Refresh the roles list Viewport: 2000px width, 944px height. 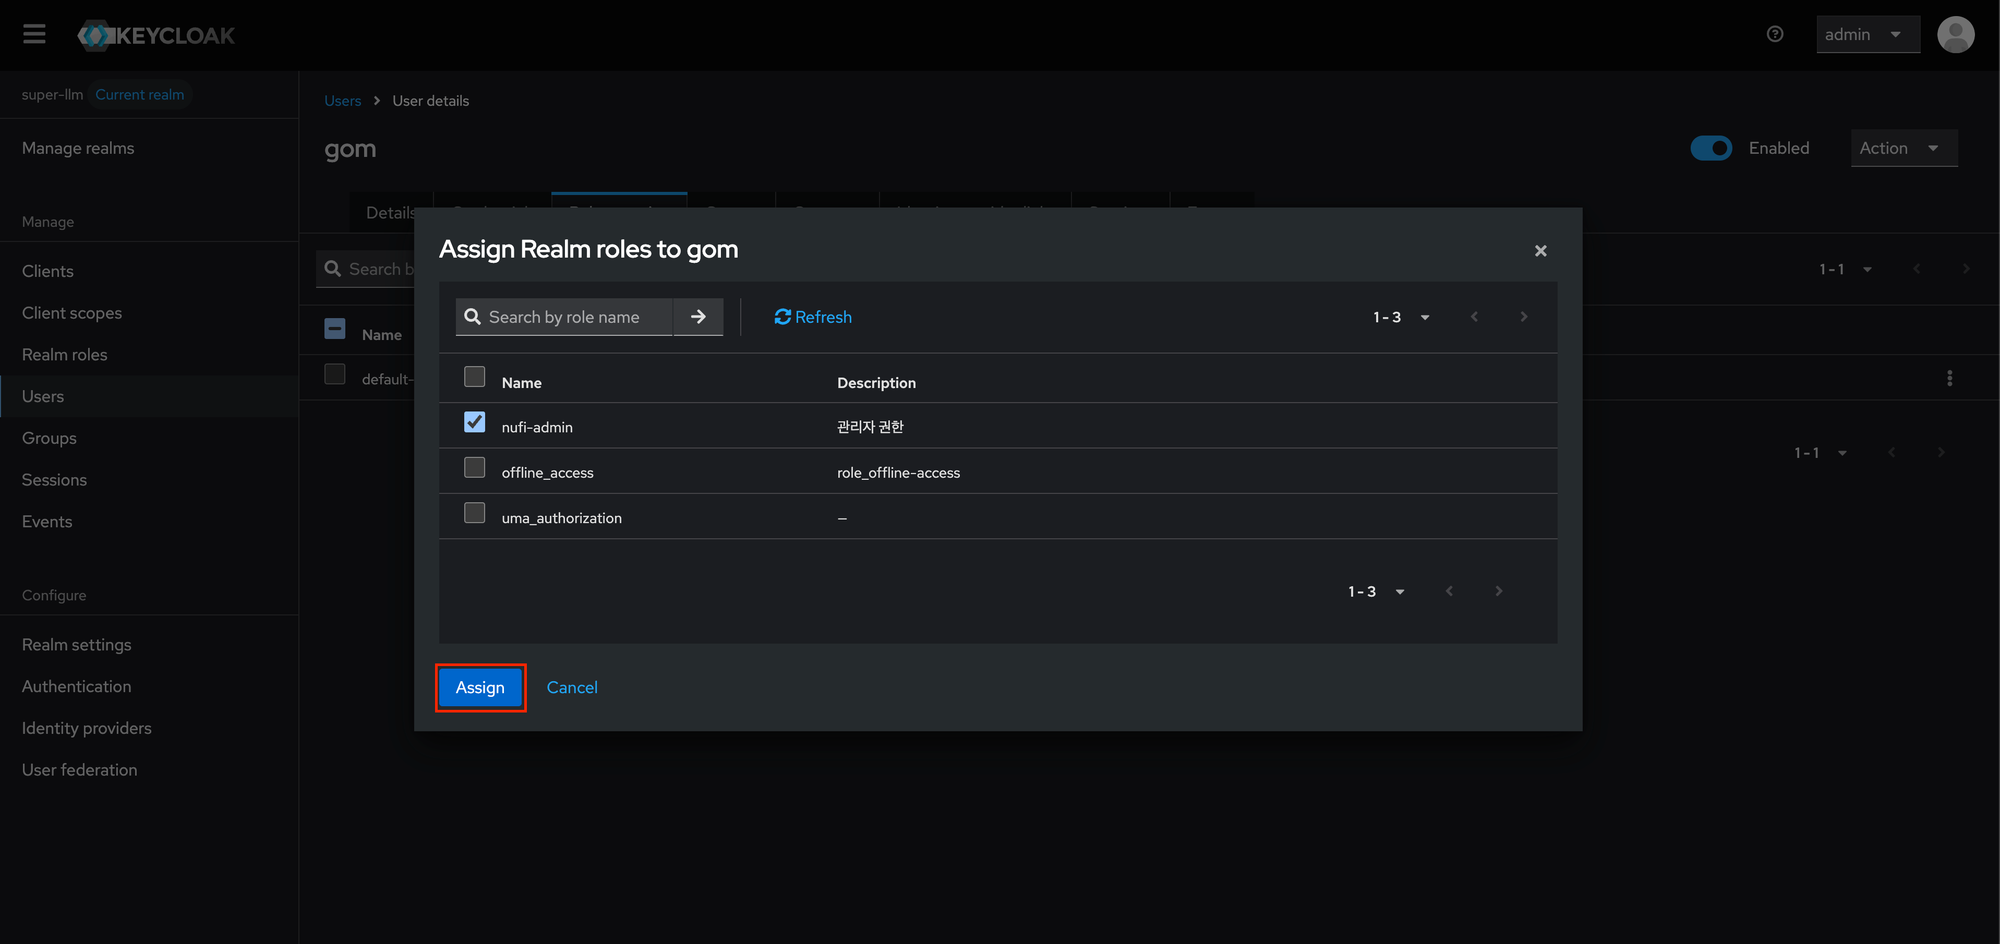[x=813, y=317]
